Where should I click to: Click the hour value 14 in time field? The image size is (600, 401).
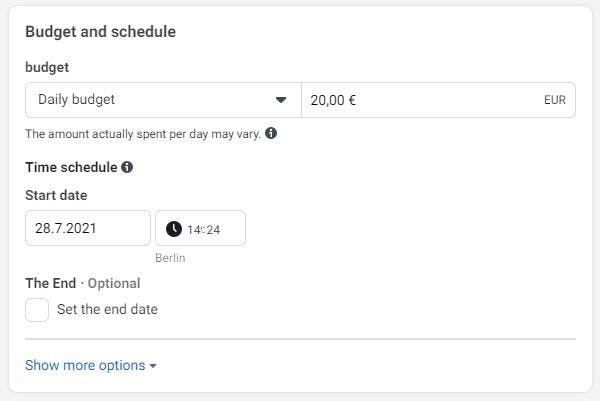pyautogui.click(x=194, y=229)
